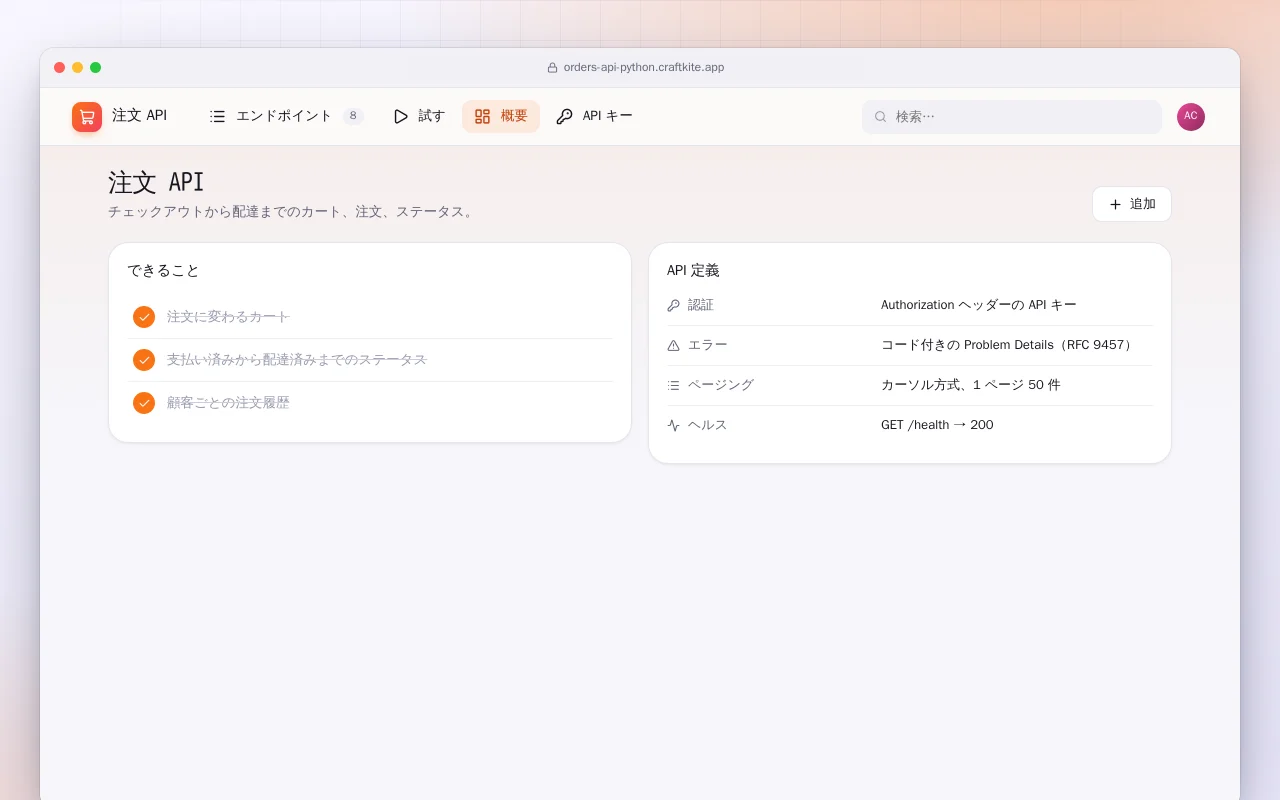Viewport: 1280px width, 800px height.
Task: Uncheck 支払い済みから配達済みまでのステータス item
Action: [x=144, y=360]
